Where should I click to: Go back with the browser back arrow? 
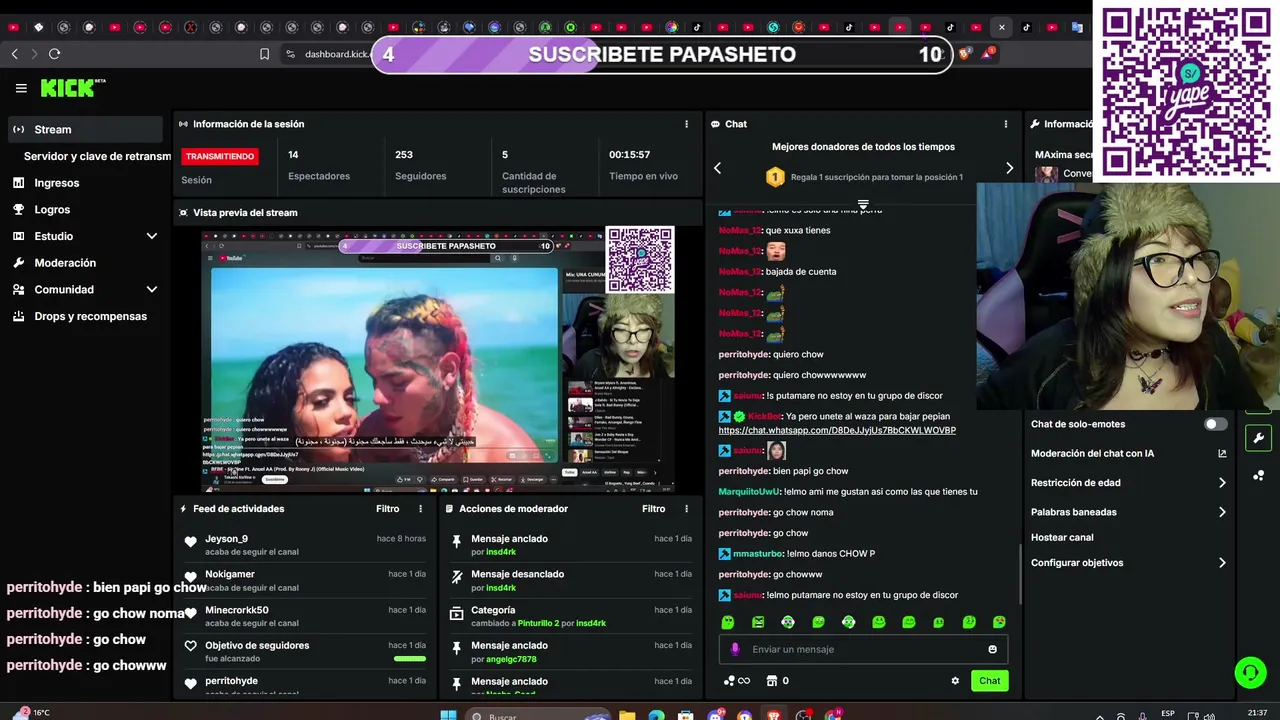15,54
